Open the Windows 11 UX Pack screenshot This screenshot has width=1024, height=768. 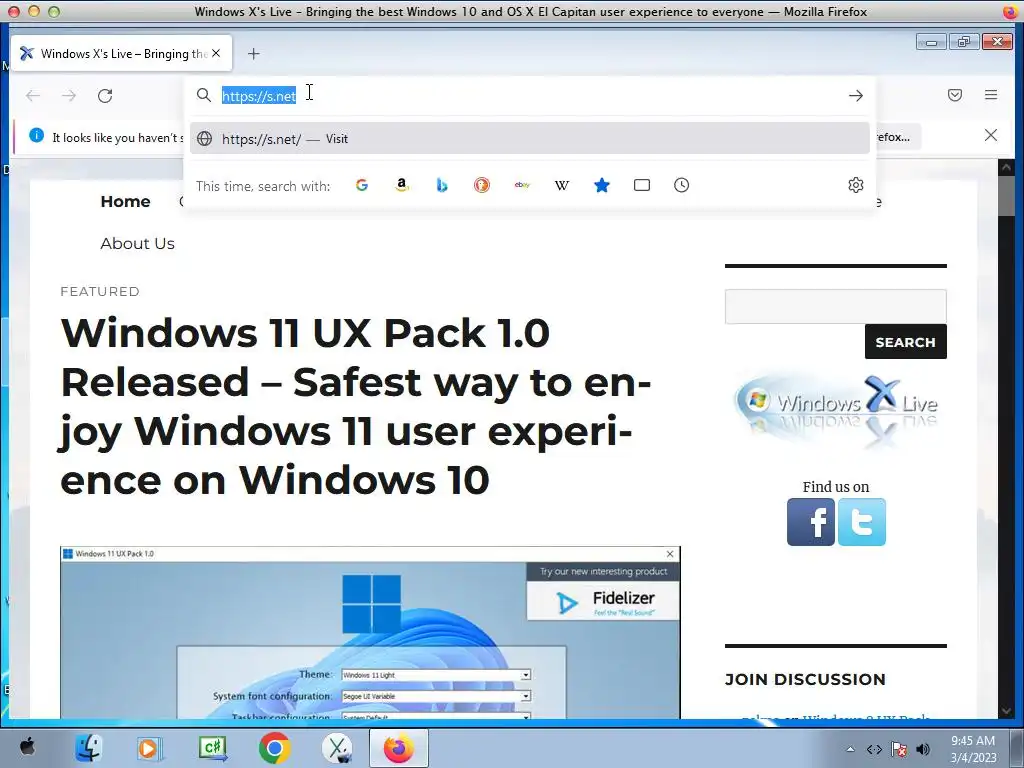[370, 632]
